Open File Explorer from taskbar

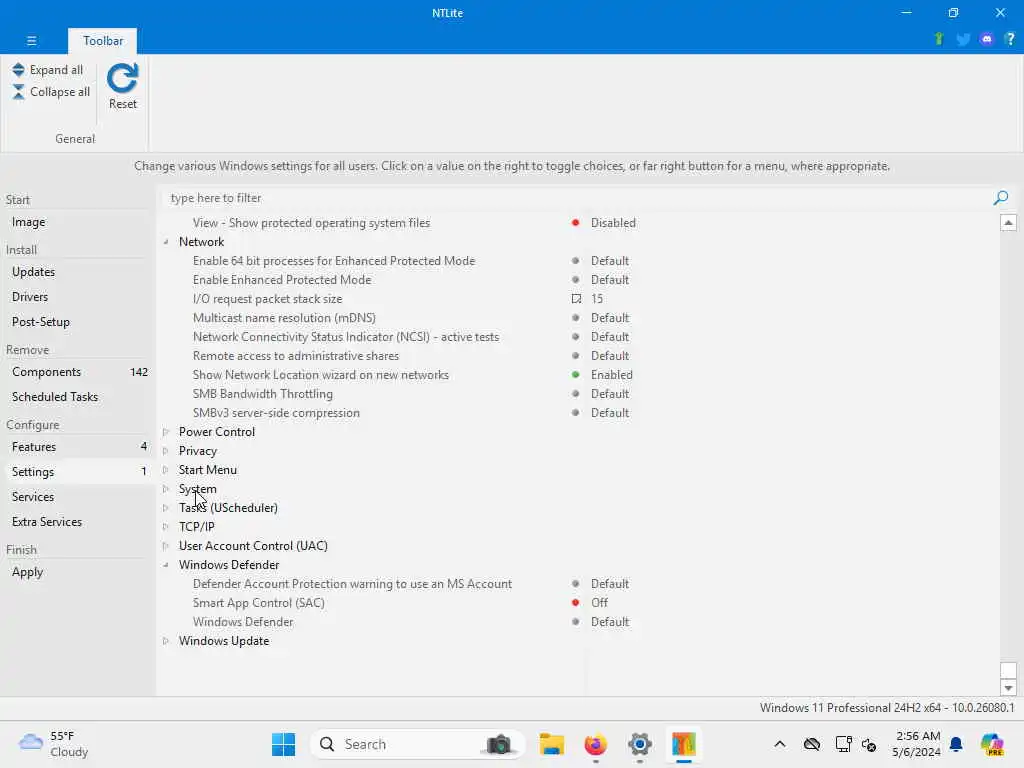tap(552, 744)
